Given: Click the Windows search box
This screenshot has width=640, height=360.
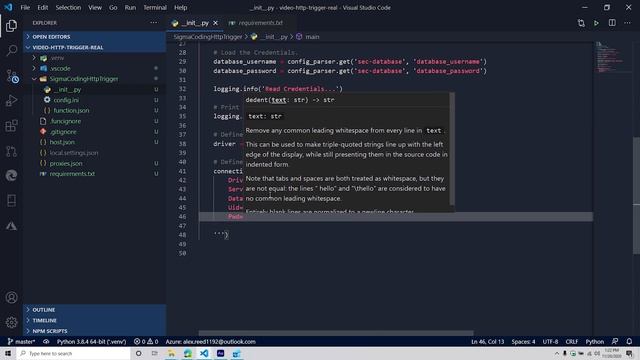Looking at the screenshot, I should (x=73, y=353).
